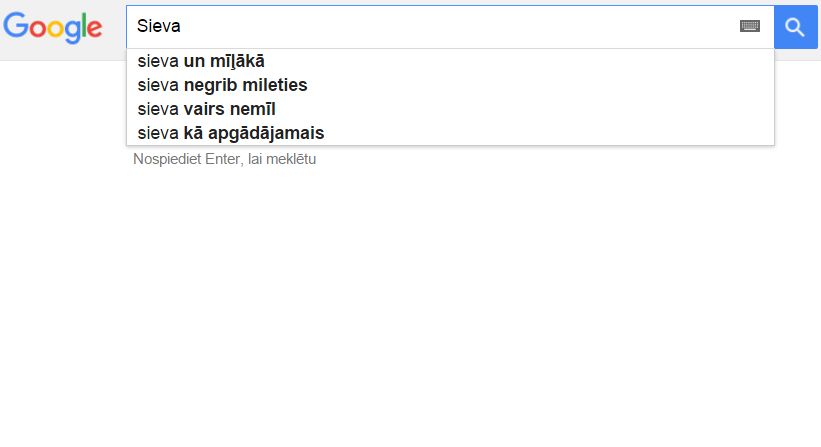Screen dimensions: 821x447
Task: Click the bold text 'vairs nemīl'
Action: [229, 109]
